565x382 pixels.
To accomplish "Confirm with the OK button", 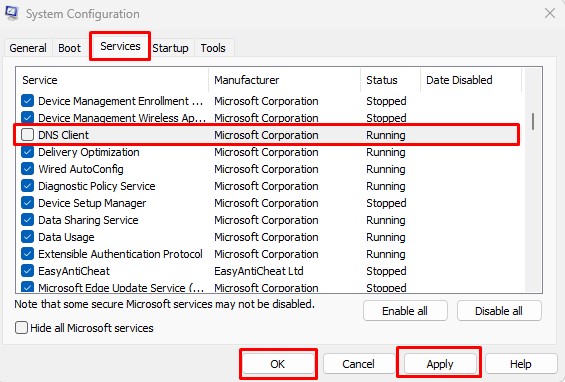I will [278, 364].
